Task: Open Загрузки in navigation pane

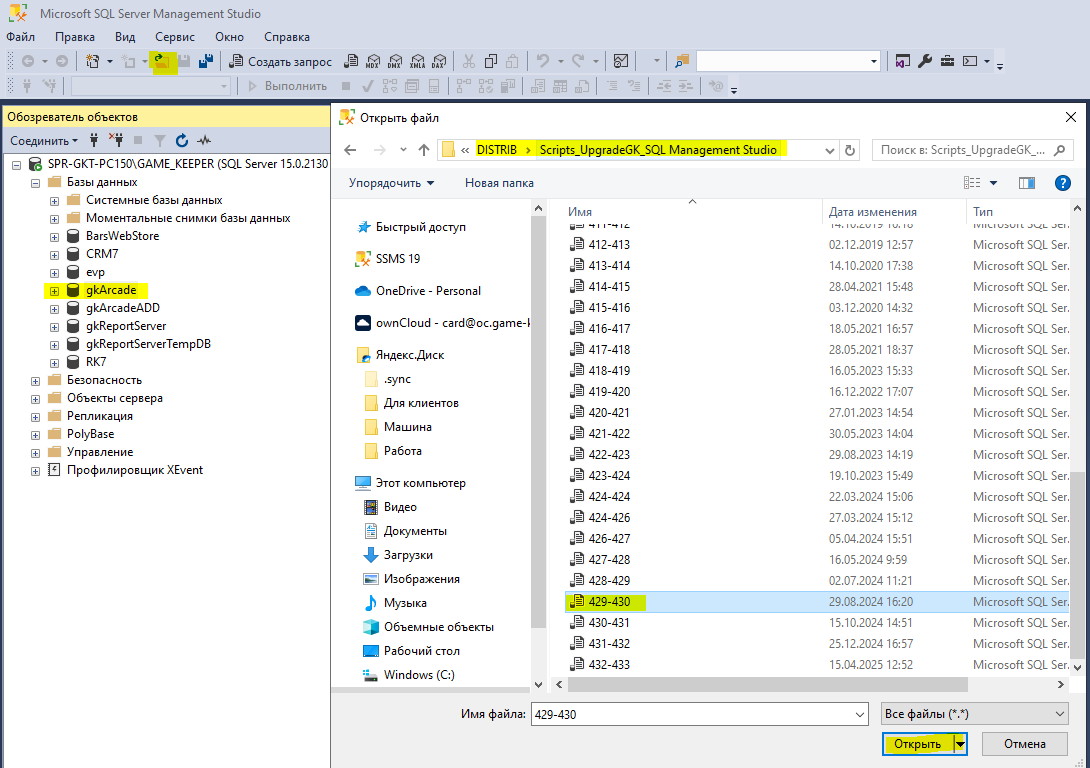Action: (x=408, y=555)
